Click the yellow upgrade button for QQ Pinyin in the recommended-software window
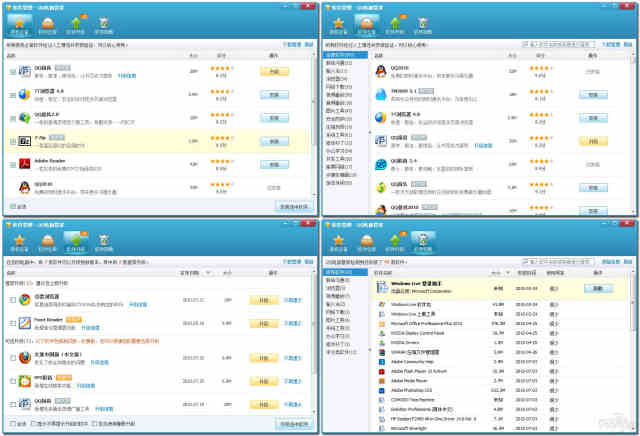 point(274,72)
